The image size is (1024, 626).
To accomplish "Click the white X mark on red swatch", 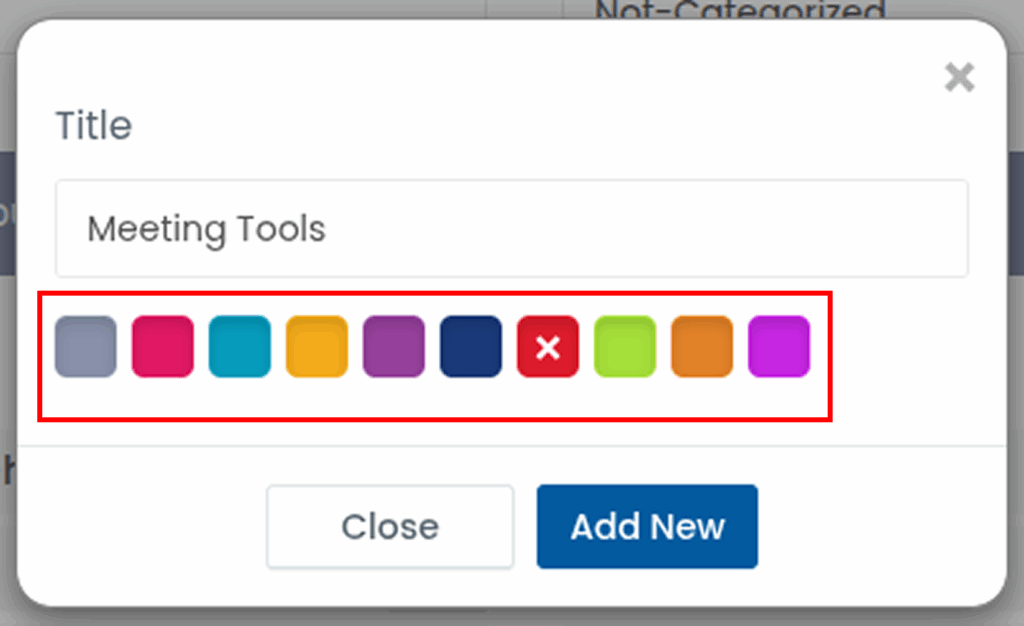I will point(548,348).
